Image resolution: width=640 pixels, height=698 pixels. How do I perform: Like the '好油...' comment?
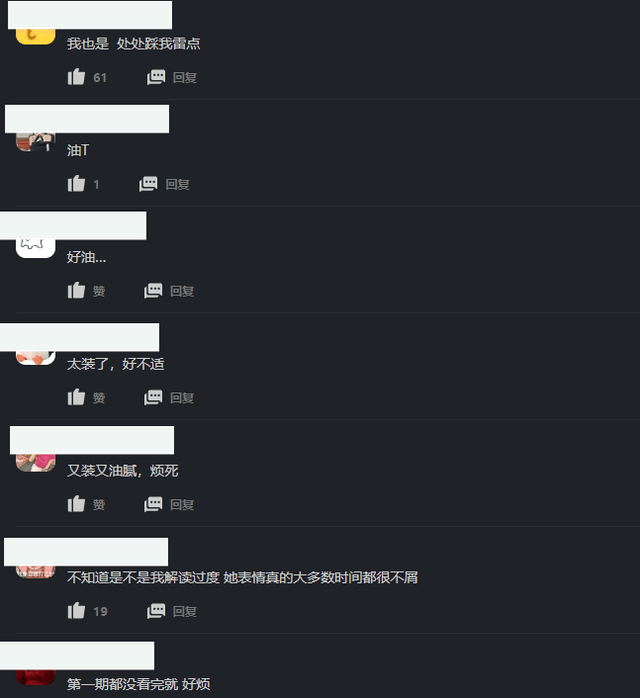tap(76, 291)
